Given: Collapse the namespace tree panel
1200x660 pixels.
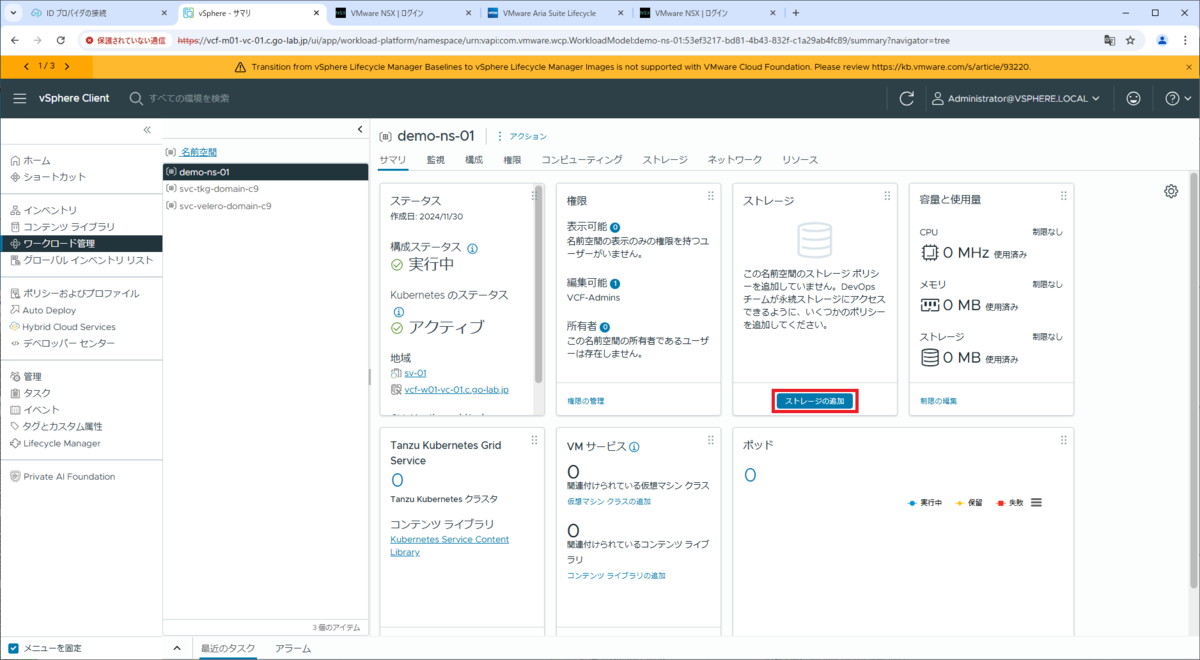Looking at the screenshot, I should [x=360, y=130].
